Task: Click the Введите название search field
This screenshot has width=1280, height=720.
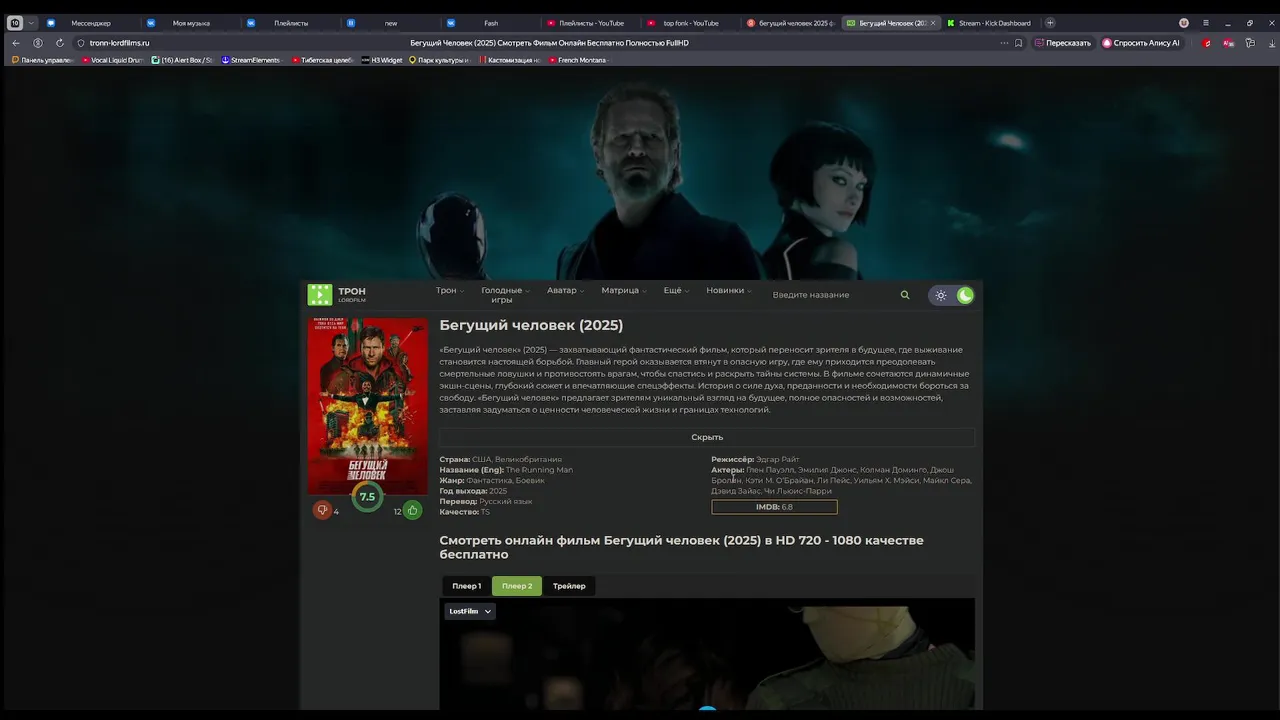Action: (830, 295)
